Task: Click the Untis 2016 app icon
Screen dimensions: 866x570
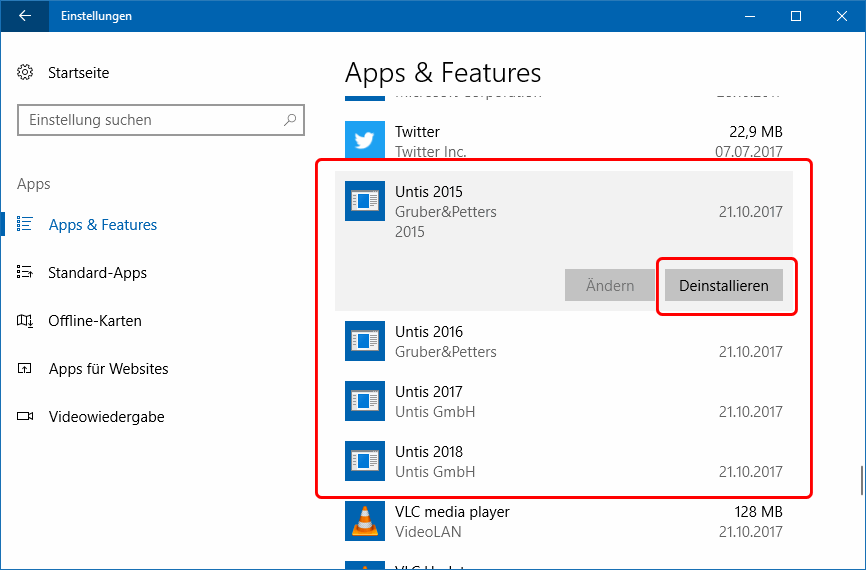Action: (364, 341)
